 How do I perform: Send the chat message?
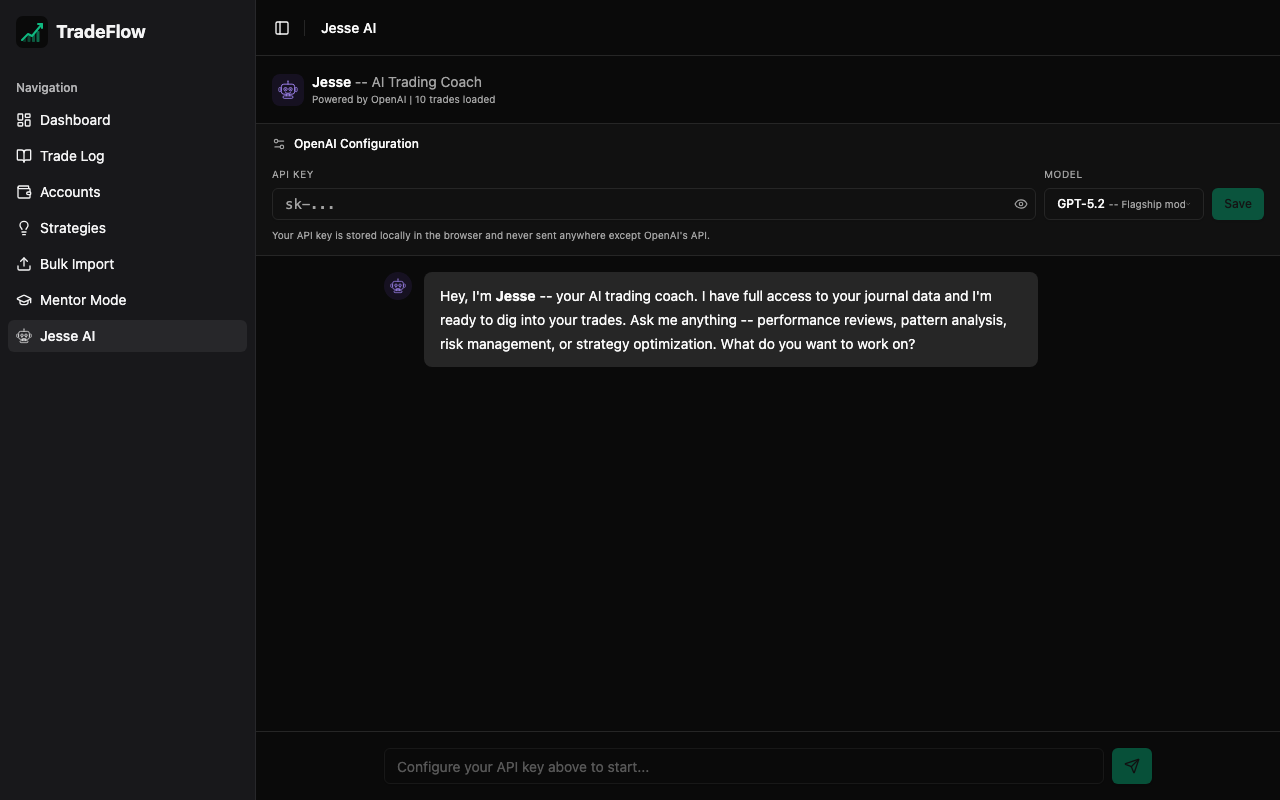click(1131, 766)
